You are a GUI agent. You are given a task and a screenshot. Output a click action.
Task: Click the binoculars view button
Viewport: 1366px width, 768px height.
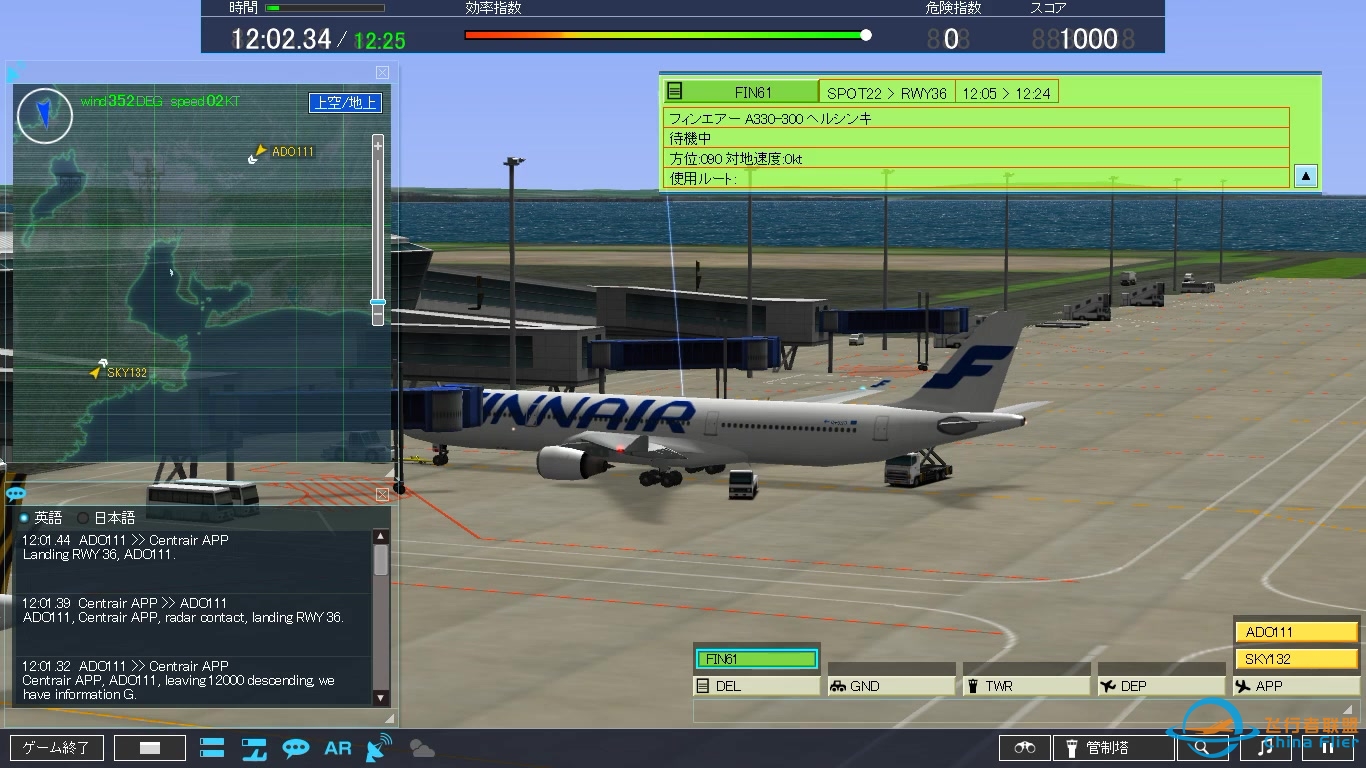tap(1025, 747)
